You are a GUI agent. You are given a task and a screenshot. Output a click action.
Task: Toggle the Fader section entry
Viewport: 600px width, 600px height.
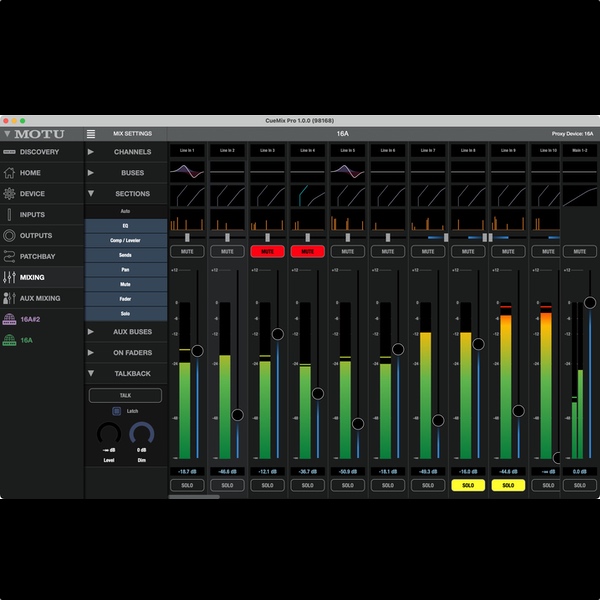tap(126, 299)
